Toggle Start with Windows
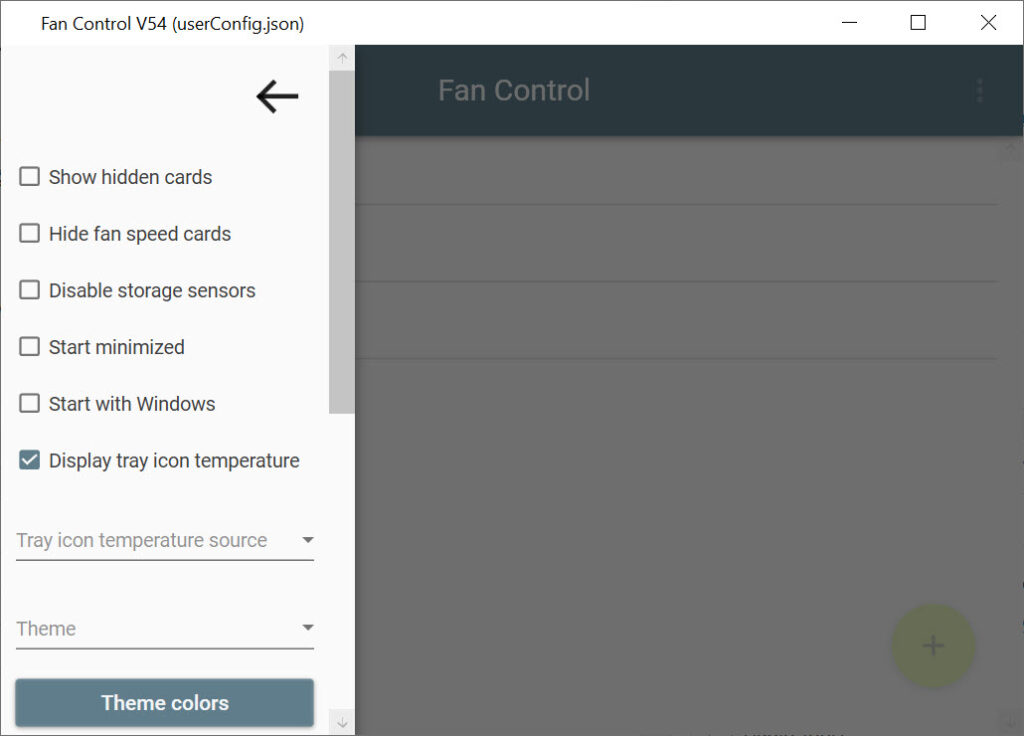This screenshot has height=736, width=1024. click(29, 403)
